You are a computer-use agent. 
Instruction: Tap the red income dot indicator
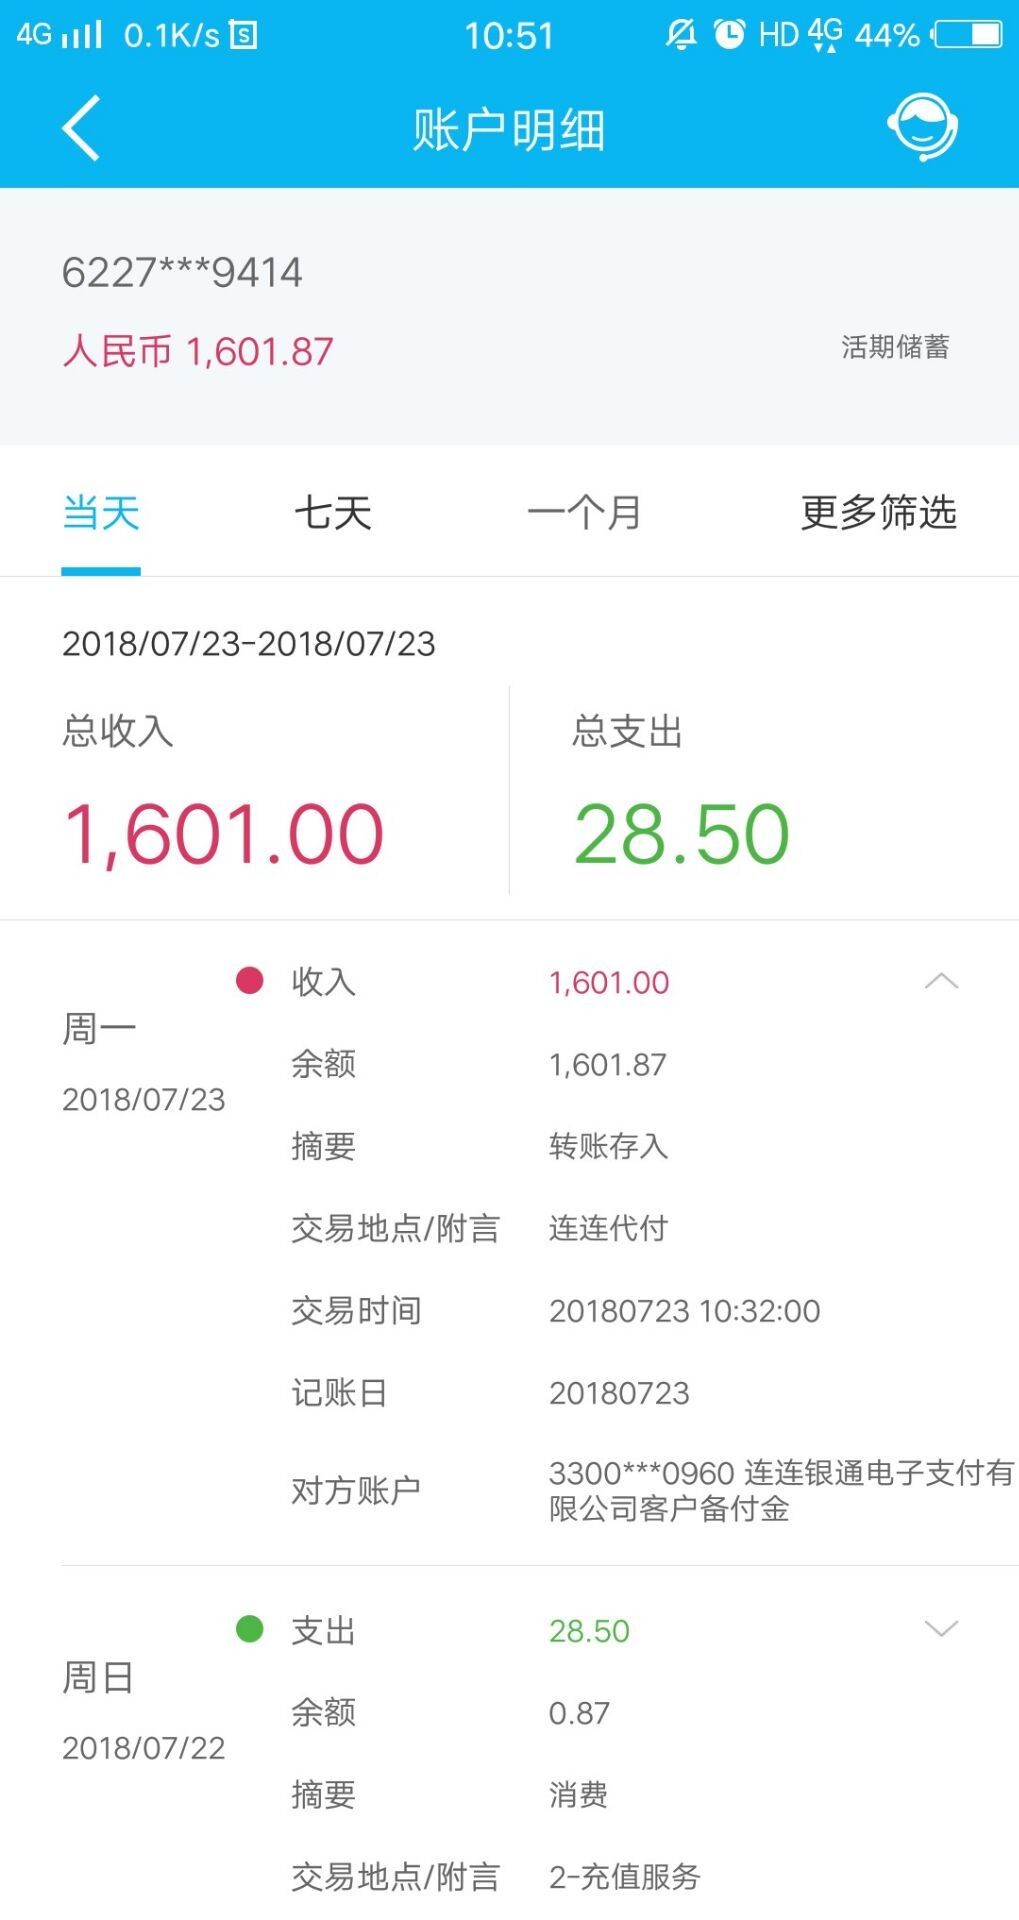point(249,980)
